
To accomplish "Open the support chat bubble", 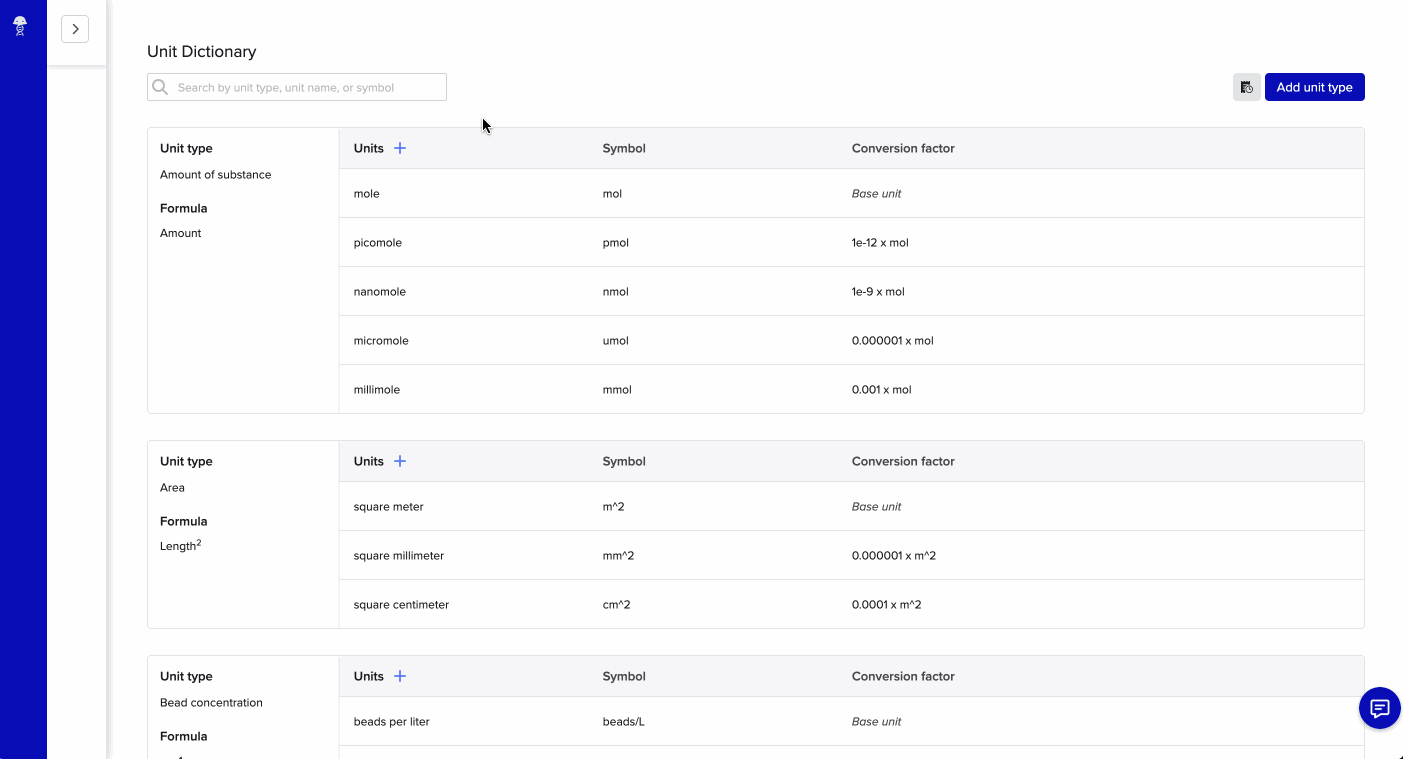I will 1379,708.
